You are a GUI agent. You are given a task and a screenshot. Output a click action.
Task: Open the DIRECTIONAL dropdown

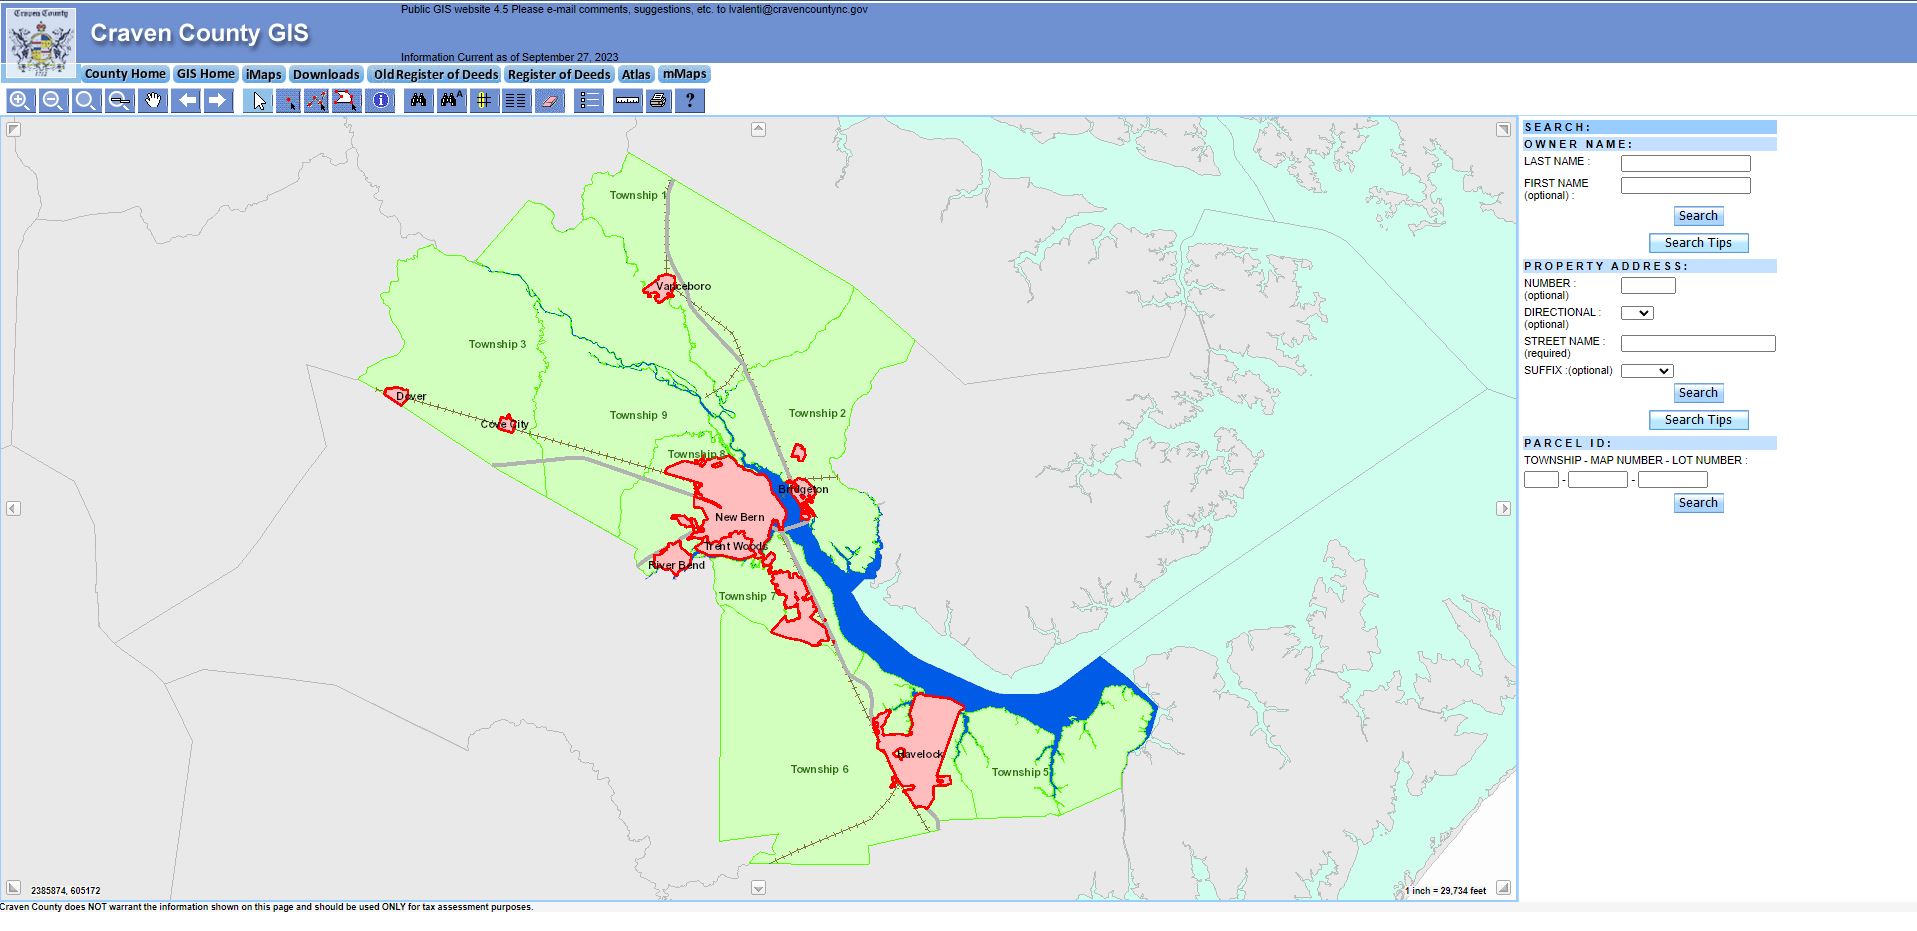[x=1639, y=312]
